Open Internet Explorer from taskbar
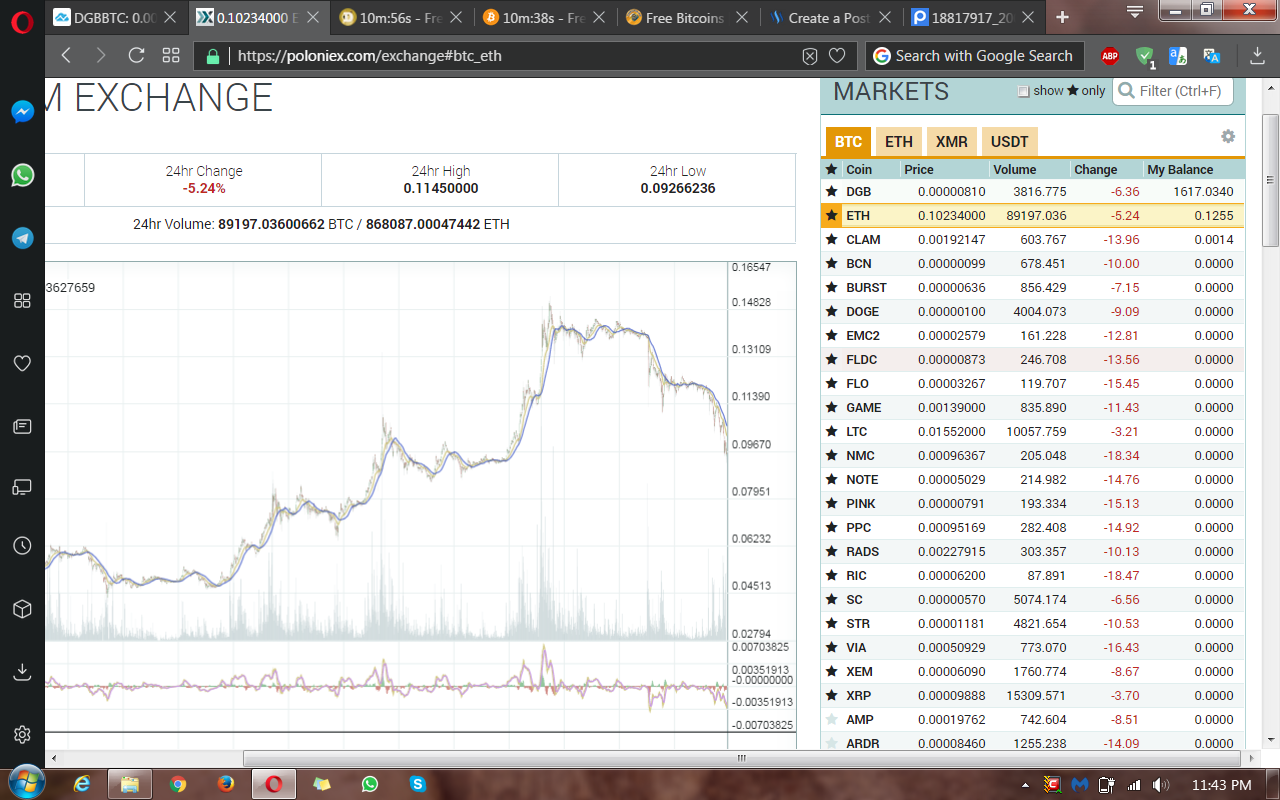 [82, 784]
